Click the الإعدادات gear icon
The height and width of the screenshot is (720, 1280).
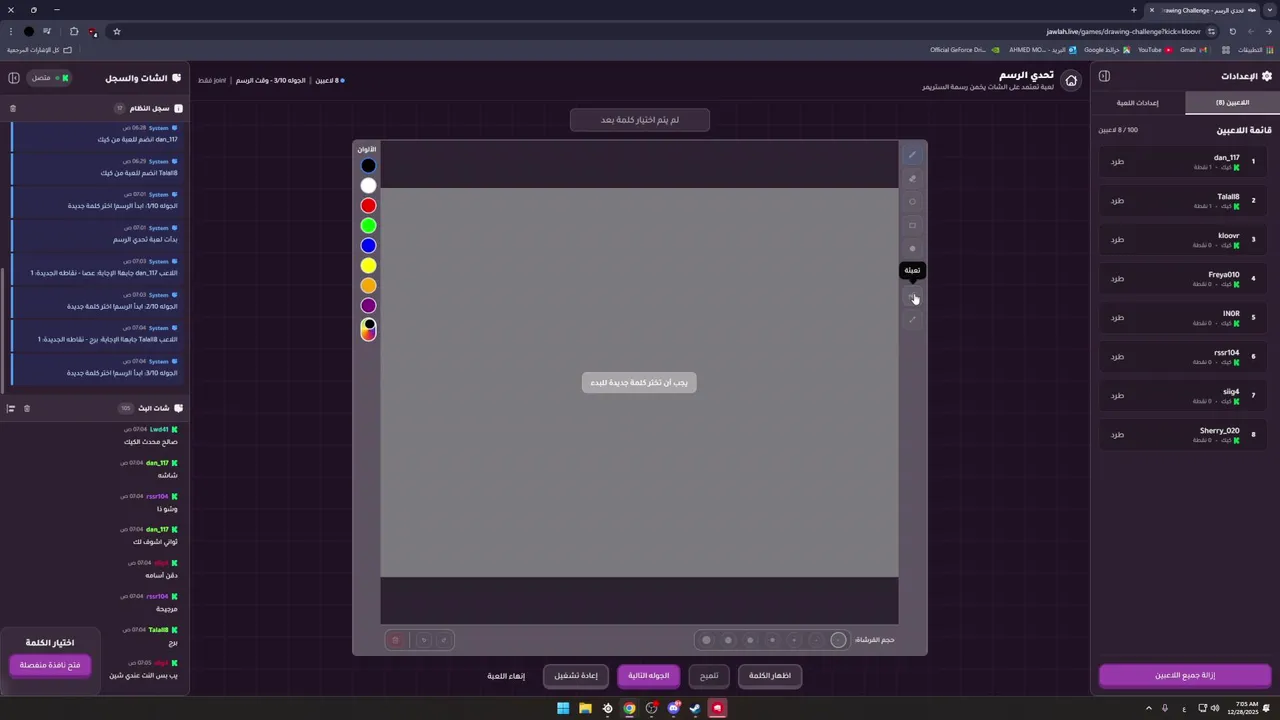click(1267, 76)
